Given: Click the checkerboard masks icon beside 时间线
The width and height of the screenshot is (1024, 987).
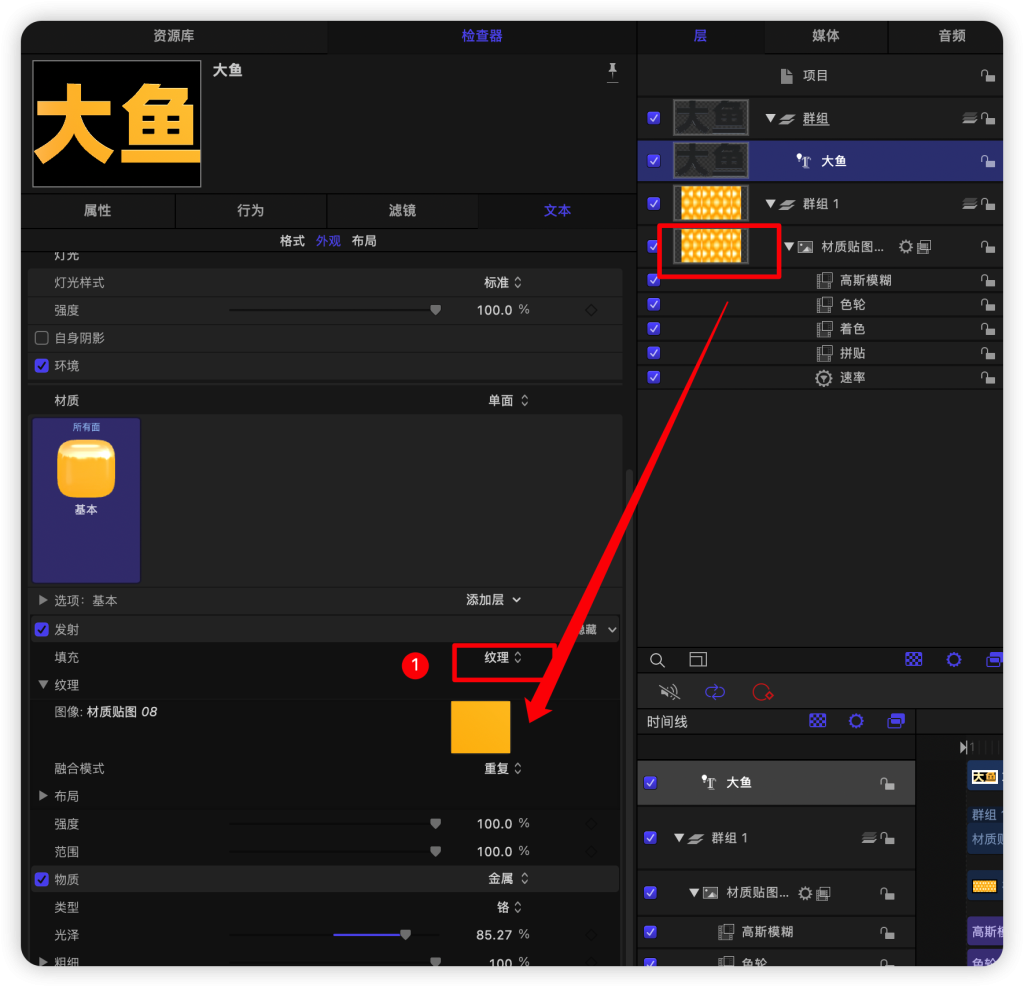Looking at the screenshot, I should [x=818, y=721].
